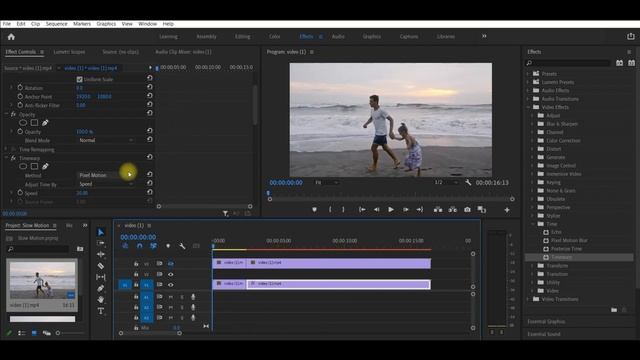Open the Fit zoom level dropdown
Viewport: 640px width, 360px height.
click(x=327, y=182)
